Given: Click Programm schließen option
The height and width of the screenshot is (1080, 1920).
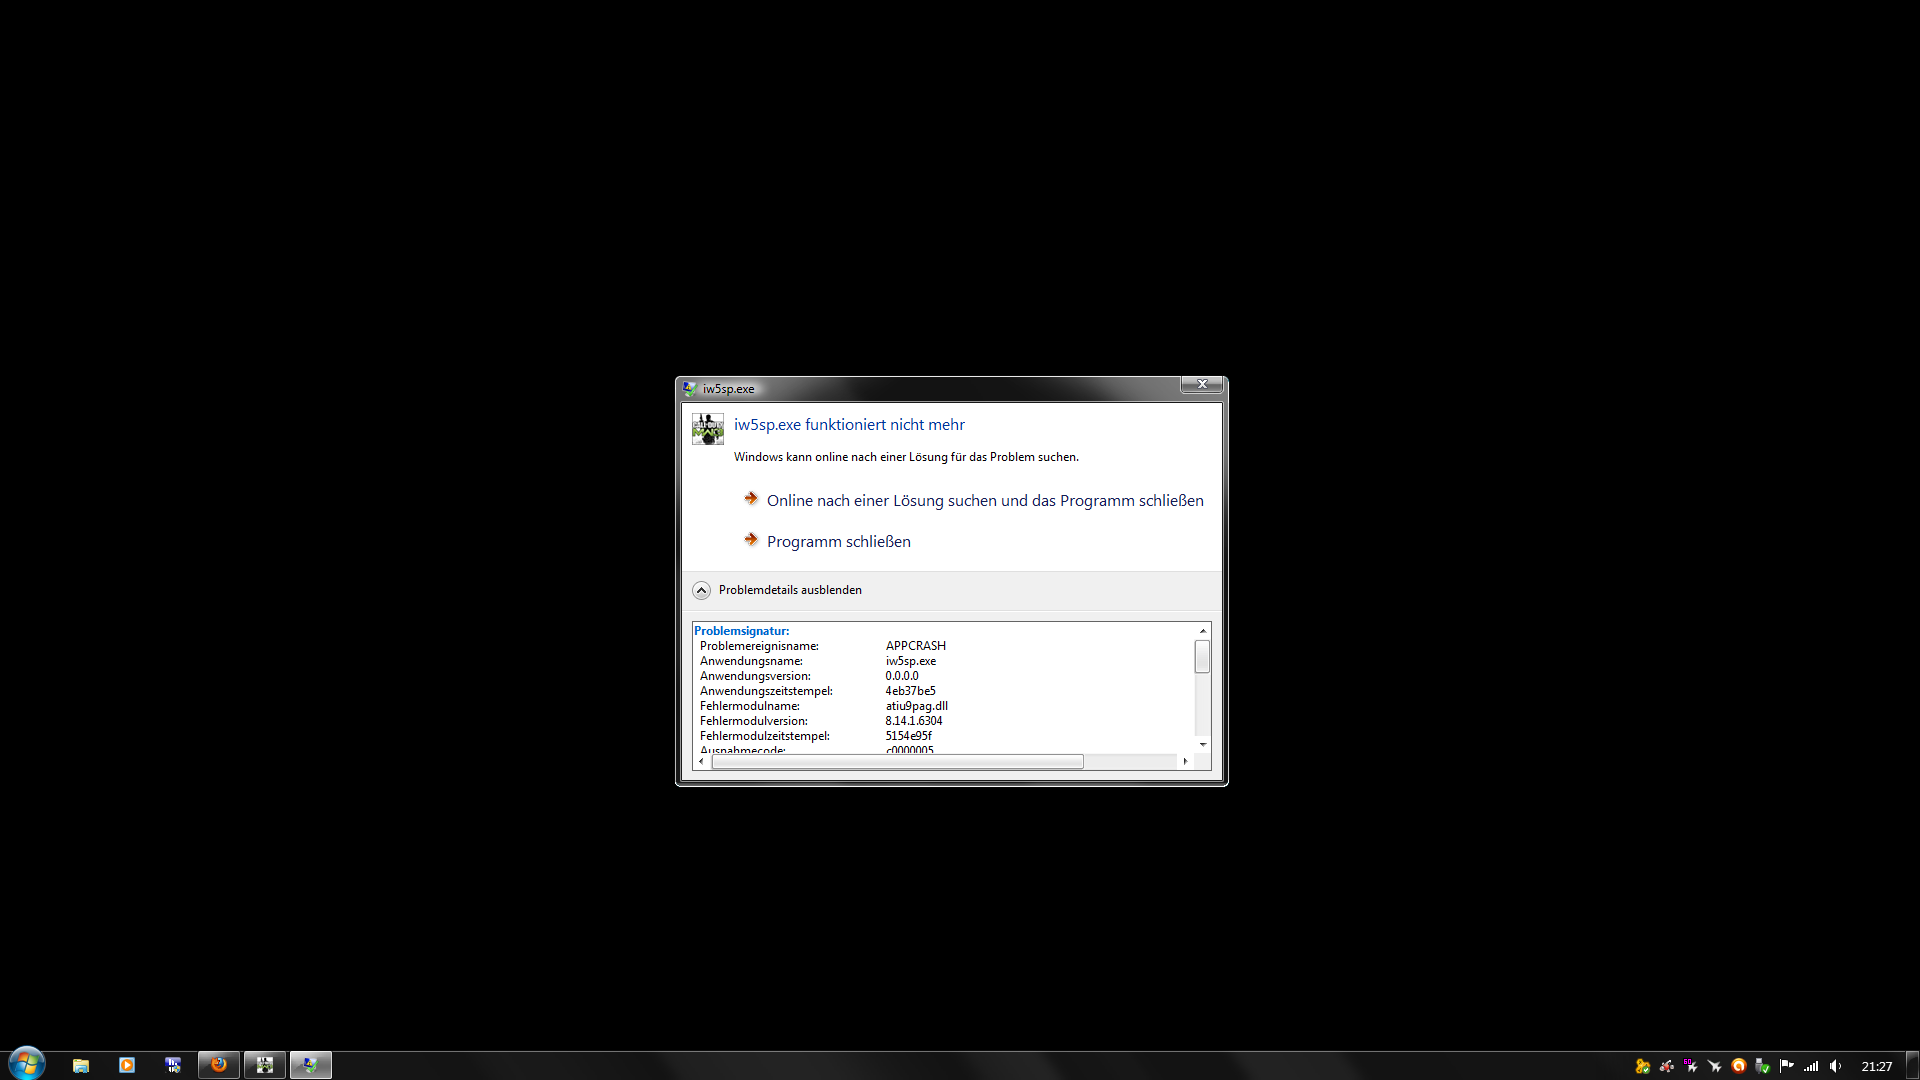Looking at the screenshot, I should (838, 541).
